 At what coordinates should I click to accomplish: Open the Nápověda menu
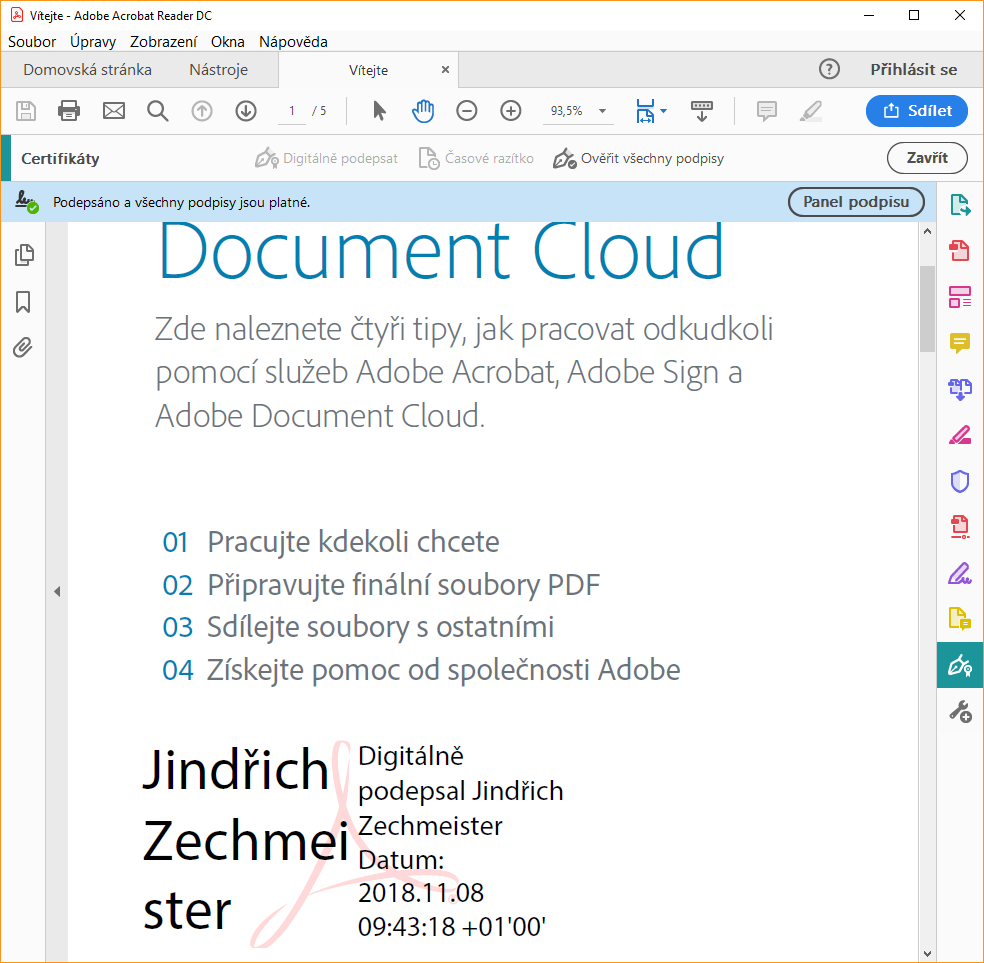[293, 41]
